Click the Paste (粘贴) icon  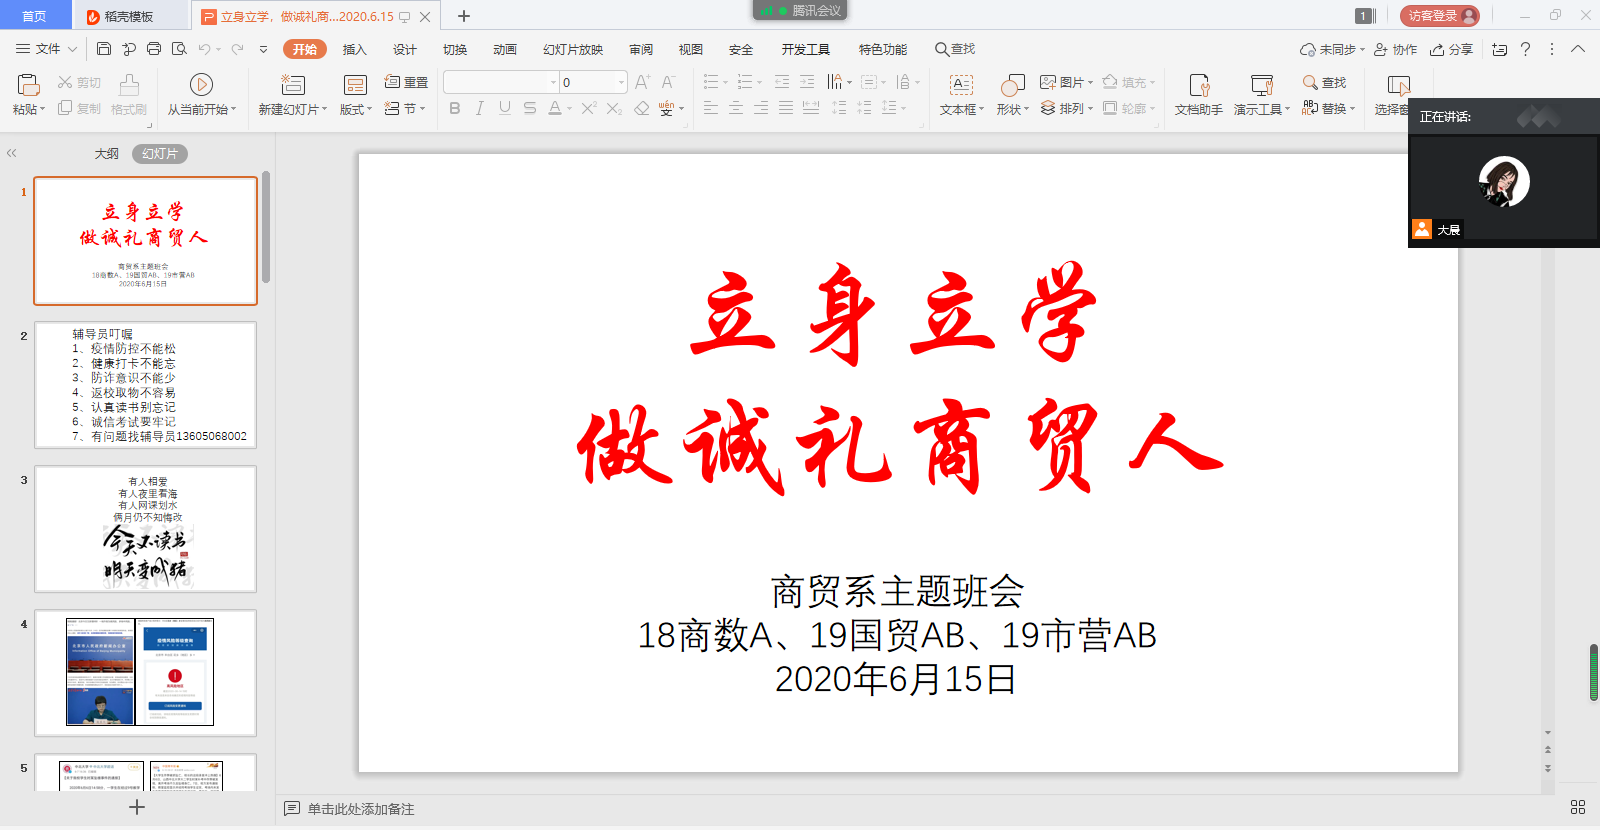coord(28,85)
